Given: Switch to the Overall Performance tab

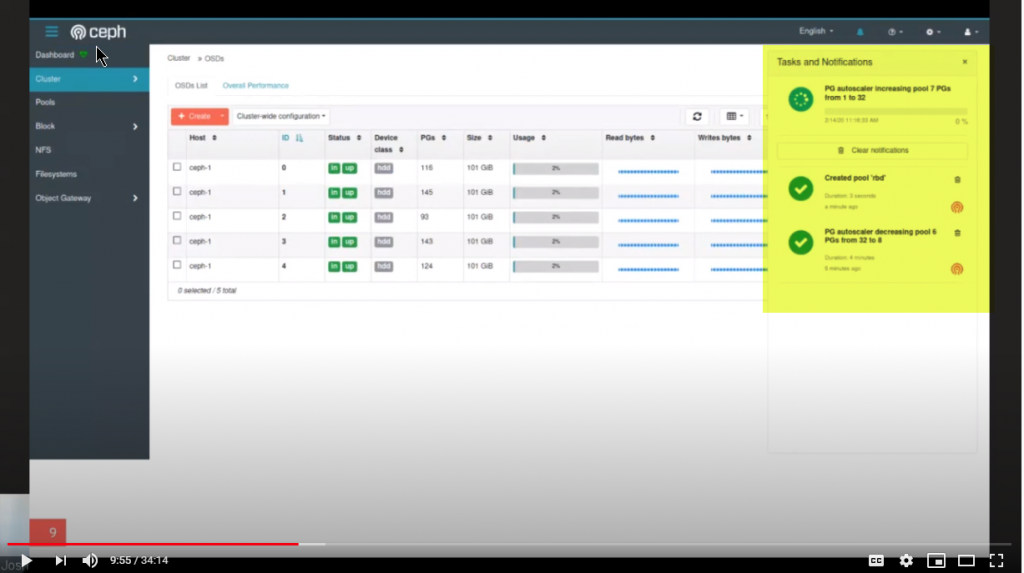Looking at the screenshot, I should (255, 86).
